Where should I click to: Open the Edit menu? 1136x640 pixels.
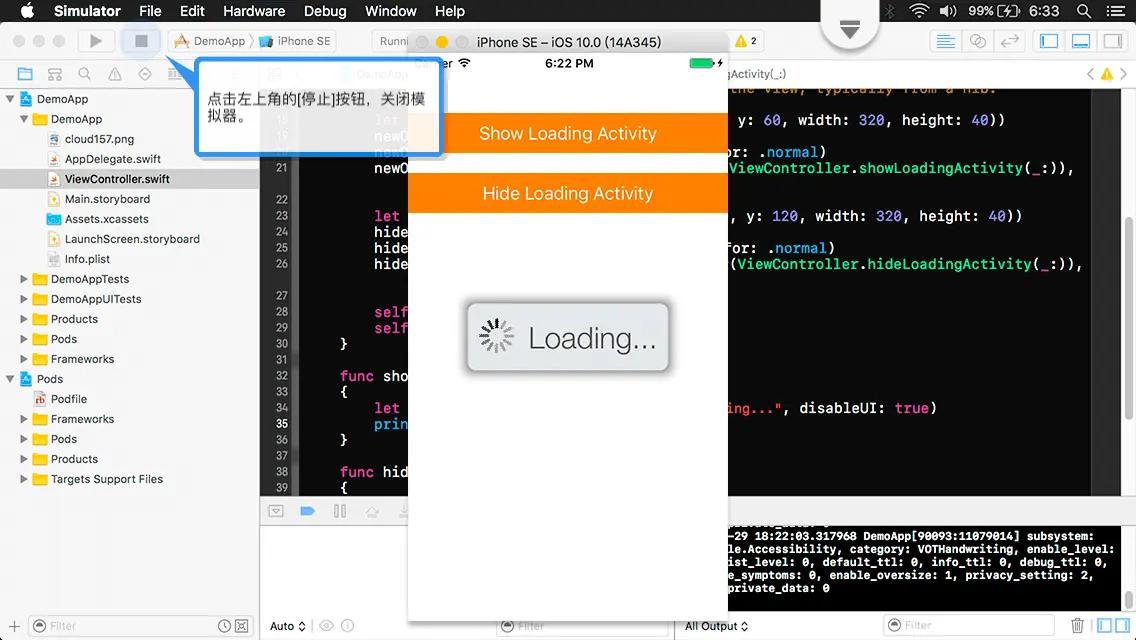[x=192, y=11]
